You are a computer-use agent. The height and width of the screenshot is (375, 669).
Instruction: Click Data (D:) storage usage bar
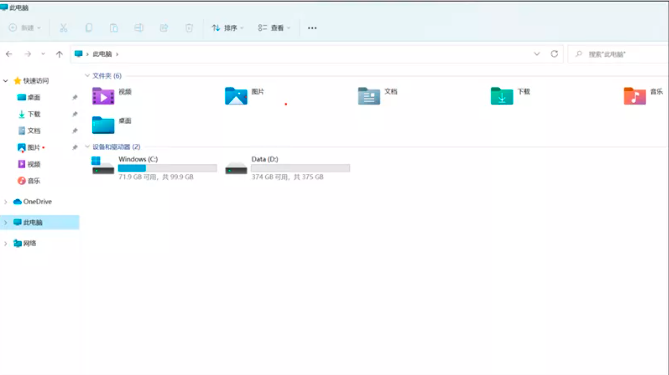pyautogui.click(x=300, y=168)
